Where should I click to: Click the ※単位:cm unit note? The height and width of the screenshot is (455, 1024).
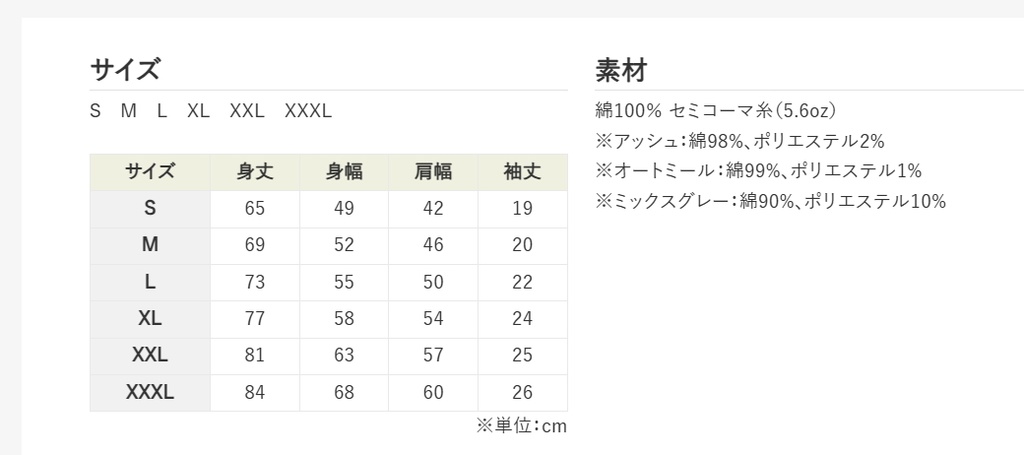(522, 426)
